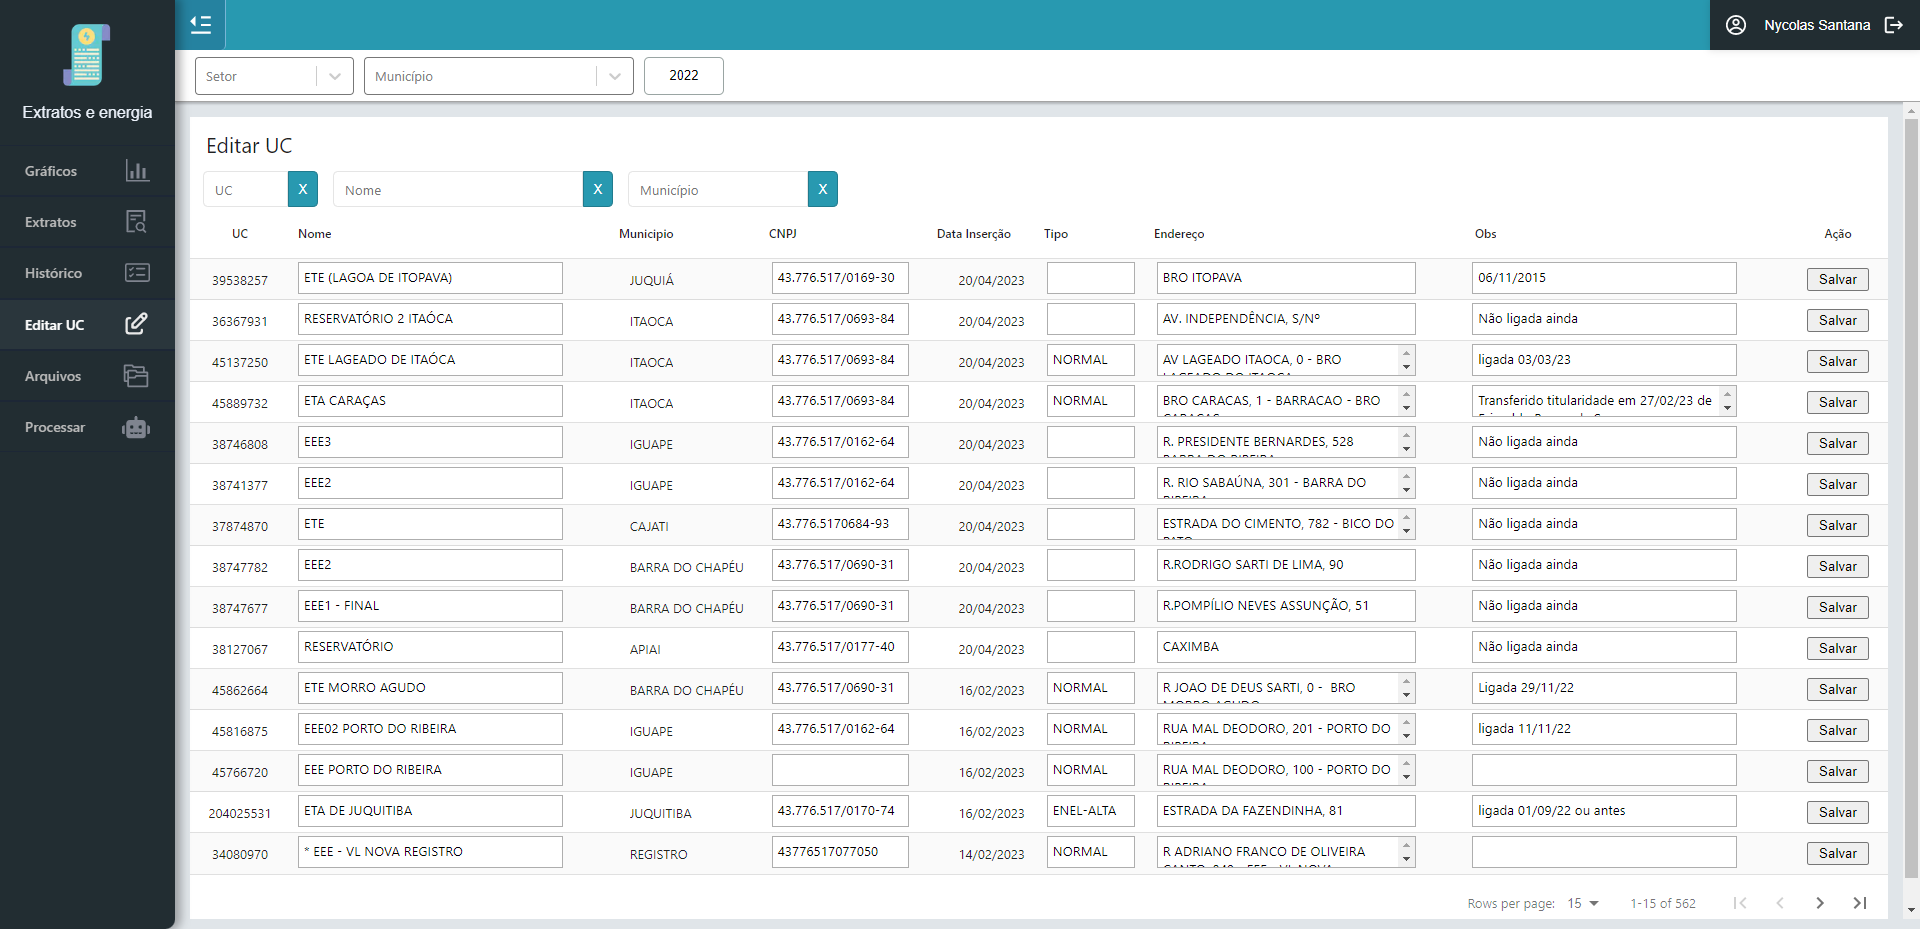Click the Processar robot icon
Image resolution: width=1920 pixels, height=929 pixels.
[136, 428]
